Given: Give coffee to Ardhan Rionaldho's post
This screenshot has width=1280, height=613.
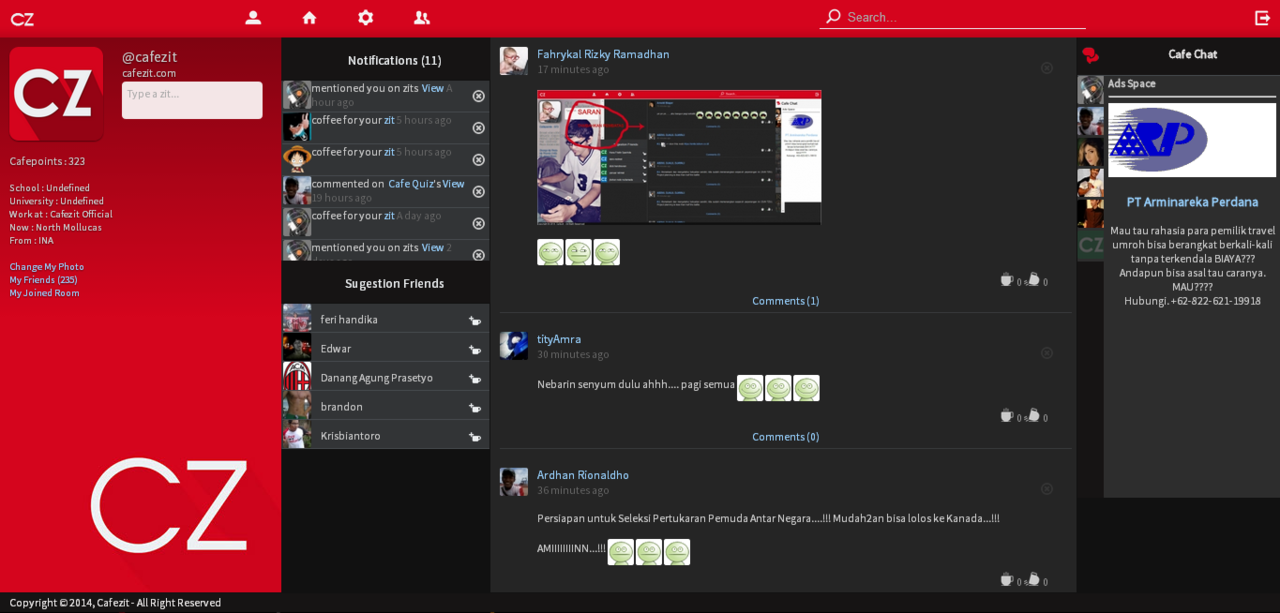Looking at the screenshot, I should (1007, 579).
